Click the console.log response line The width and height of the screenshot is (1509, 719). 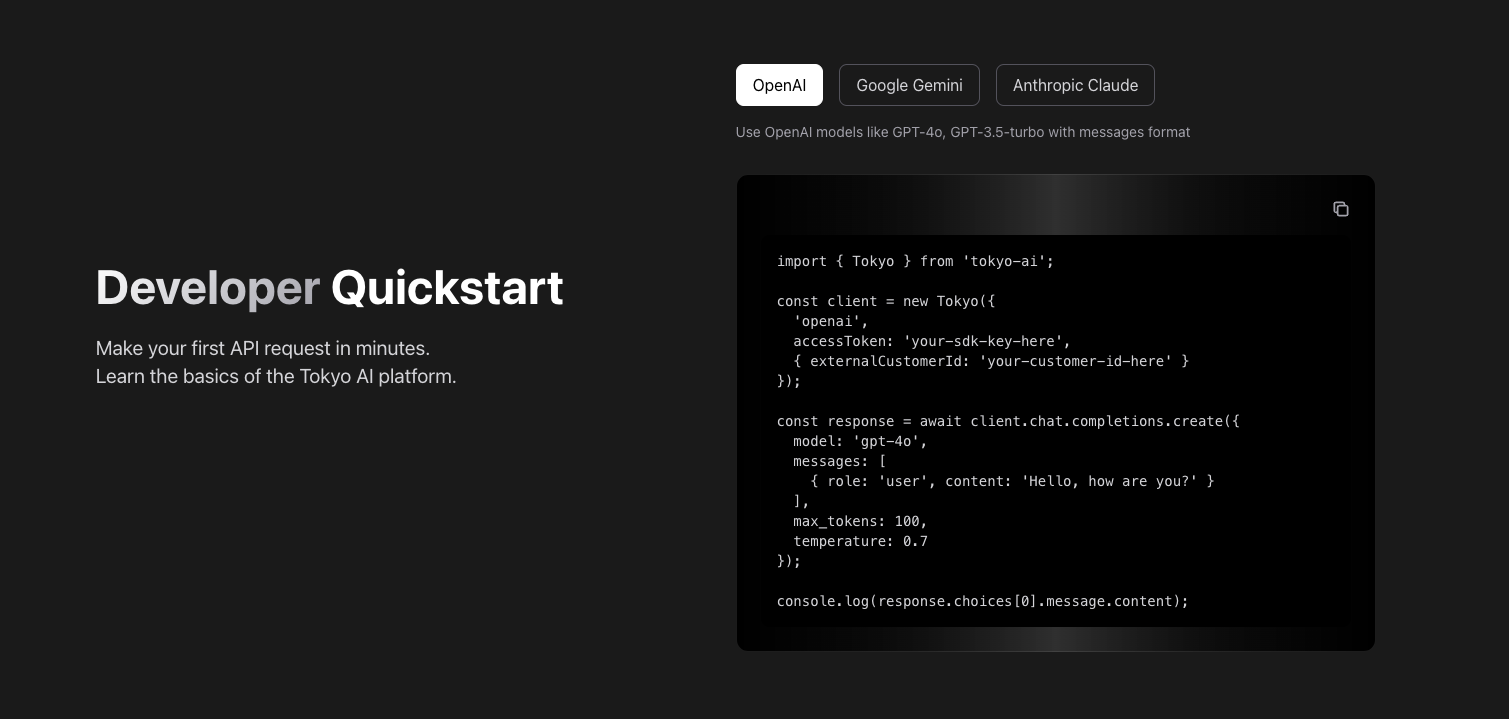982,601
